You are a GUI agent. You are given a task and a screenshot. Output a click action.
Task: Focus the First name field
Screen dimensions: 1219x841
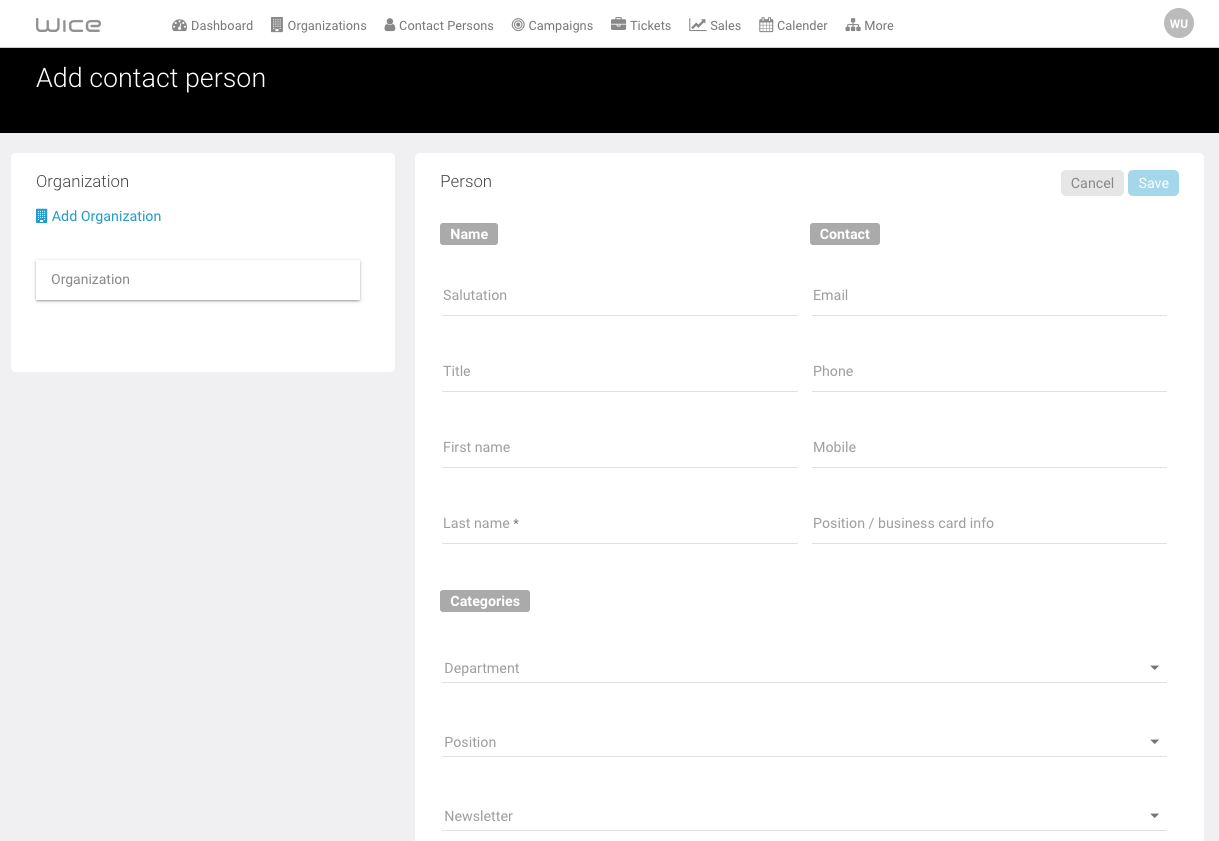pos(619,448)
